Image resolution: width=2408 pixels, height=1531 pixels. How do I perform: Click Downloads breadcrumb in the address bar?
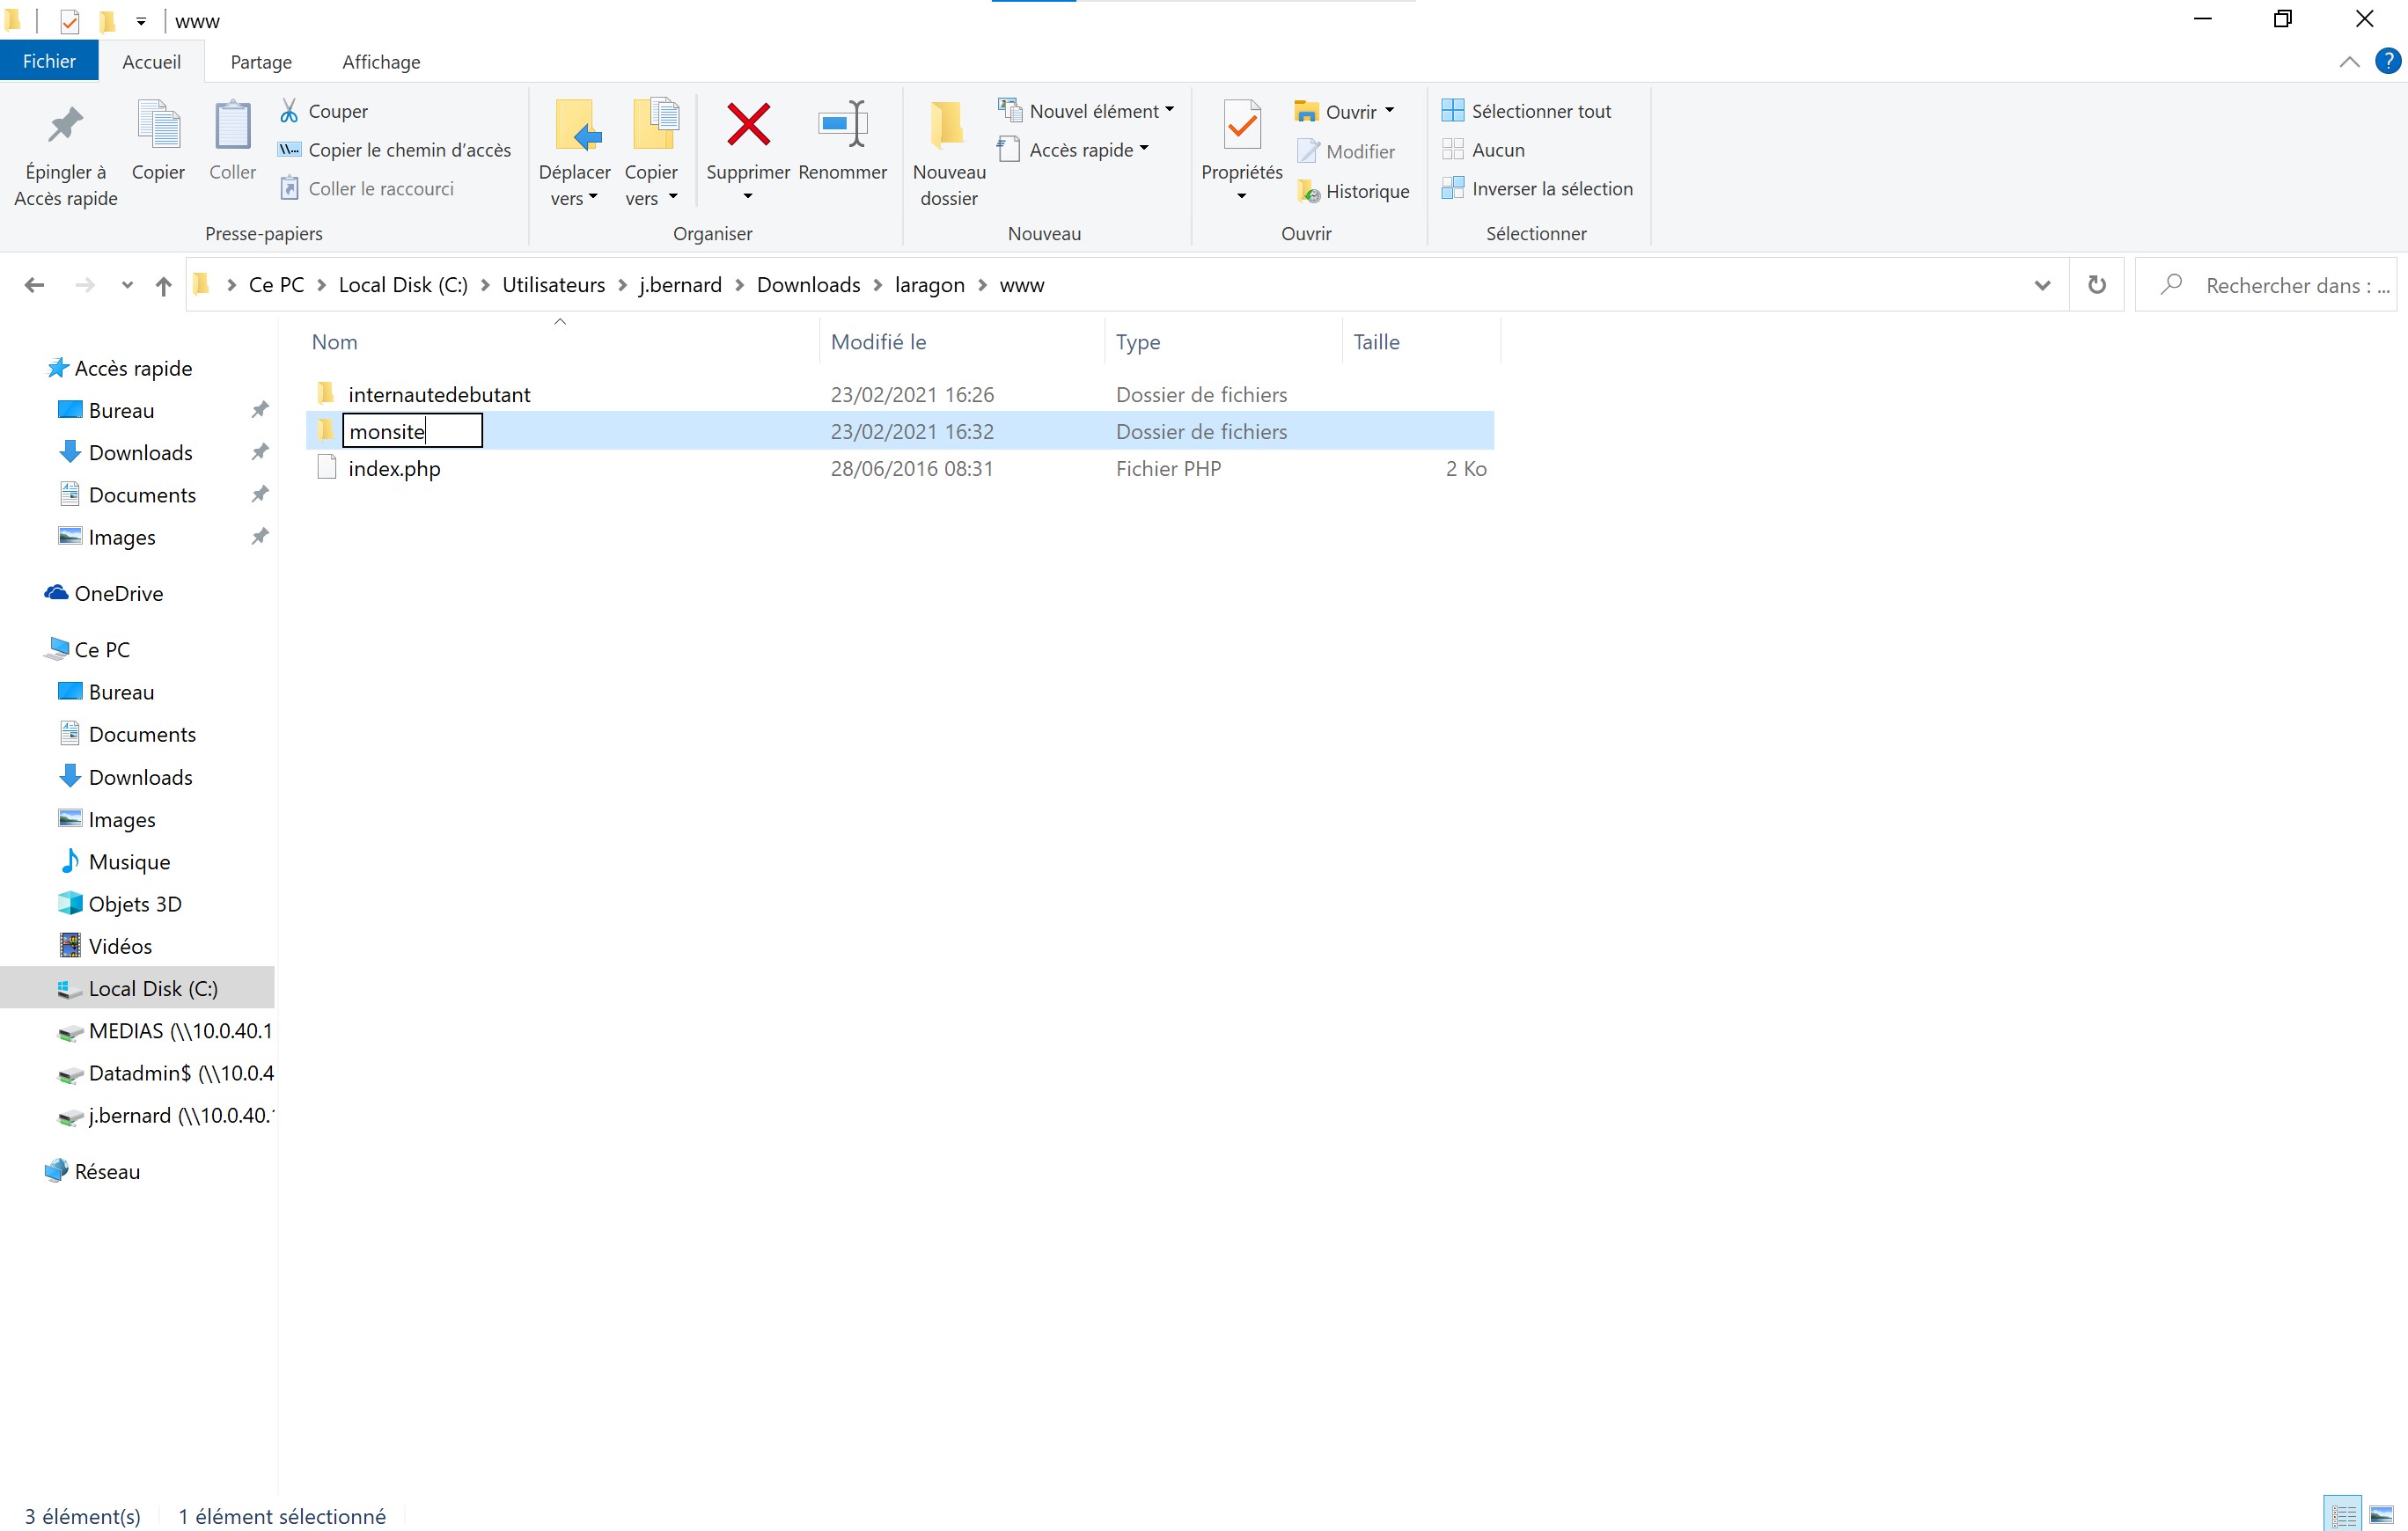(x=808, y=285)
